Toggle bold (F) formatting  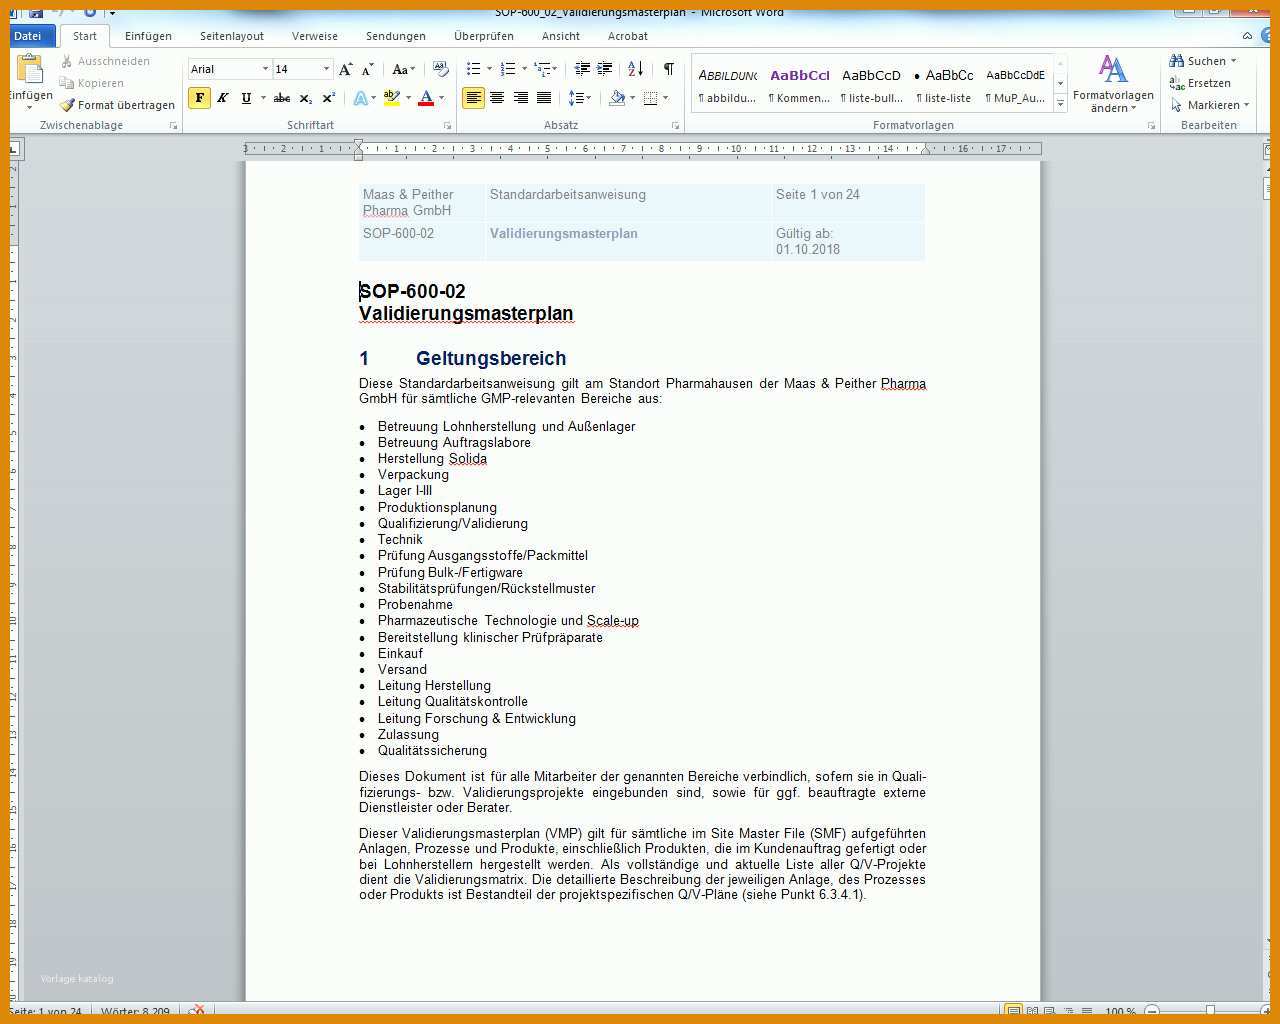[x=200, y=98]
